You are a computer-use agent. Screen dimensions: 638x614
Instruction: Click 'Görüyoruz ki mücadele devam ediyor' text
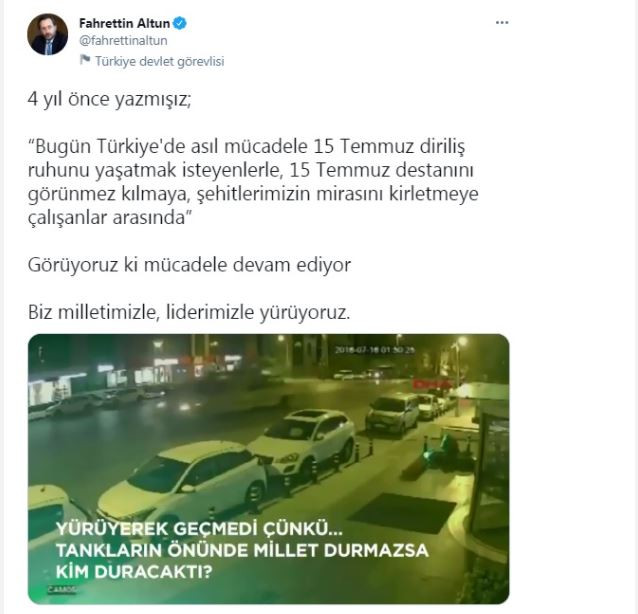[189, 265]
